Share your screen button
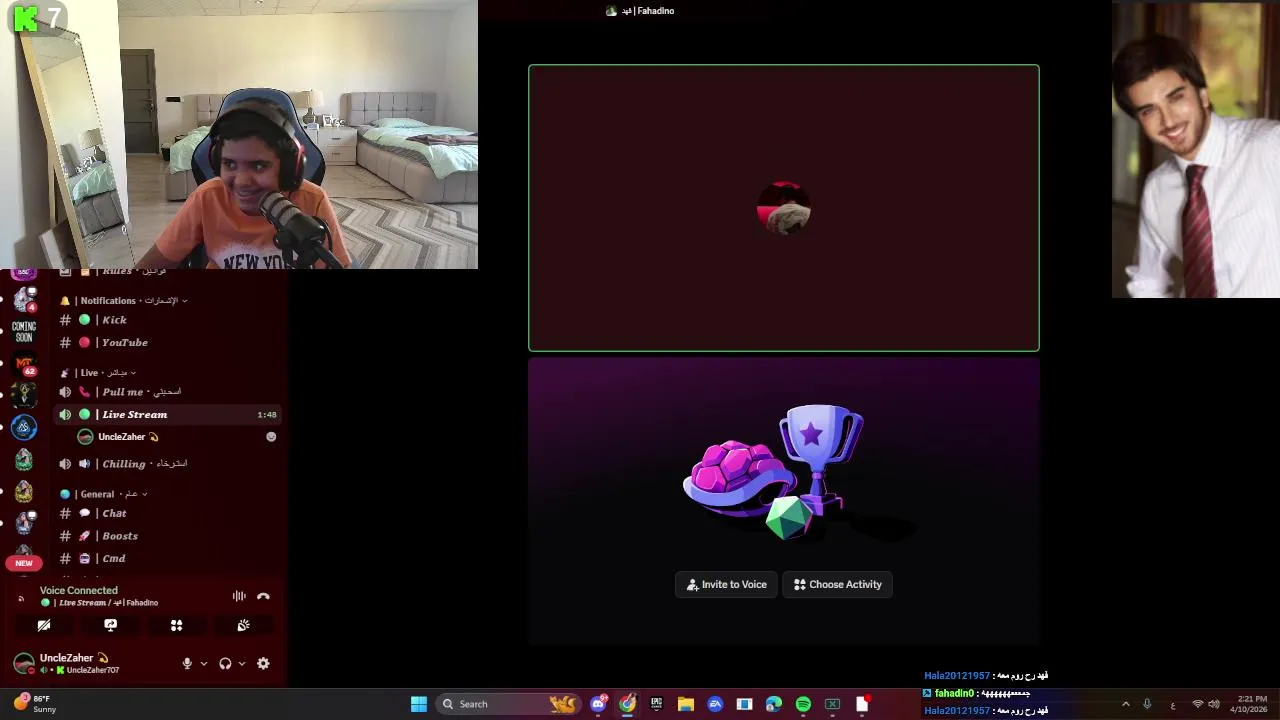 pos(110,625)
